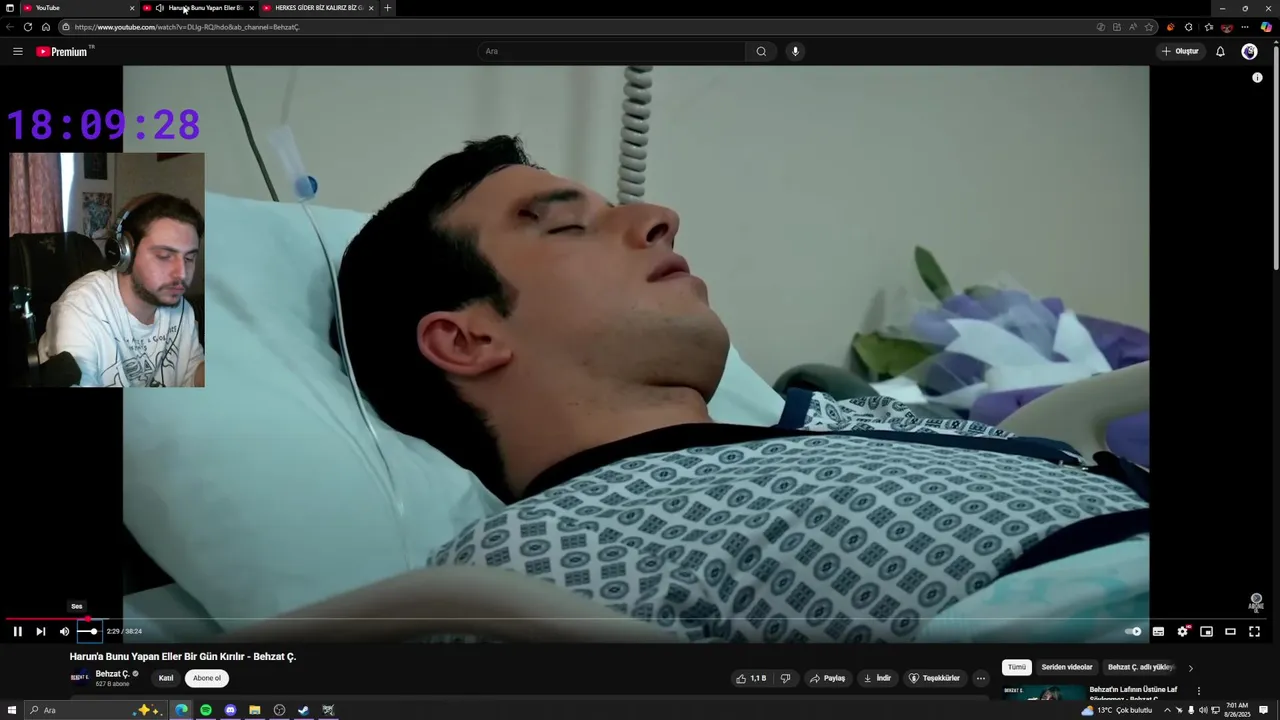Screen dimensions: 1280x720
Task: Open a new browser tab
Action: coord(388,8)
